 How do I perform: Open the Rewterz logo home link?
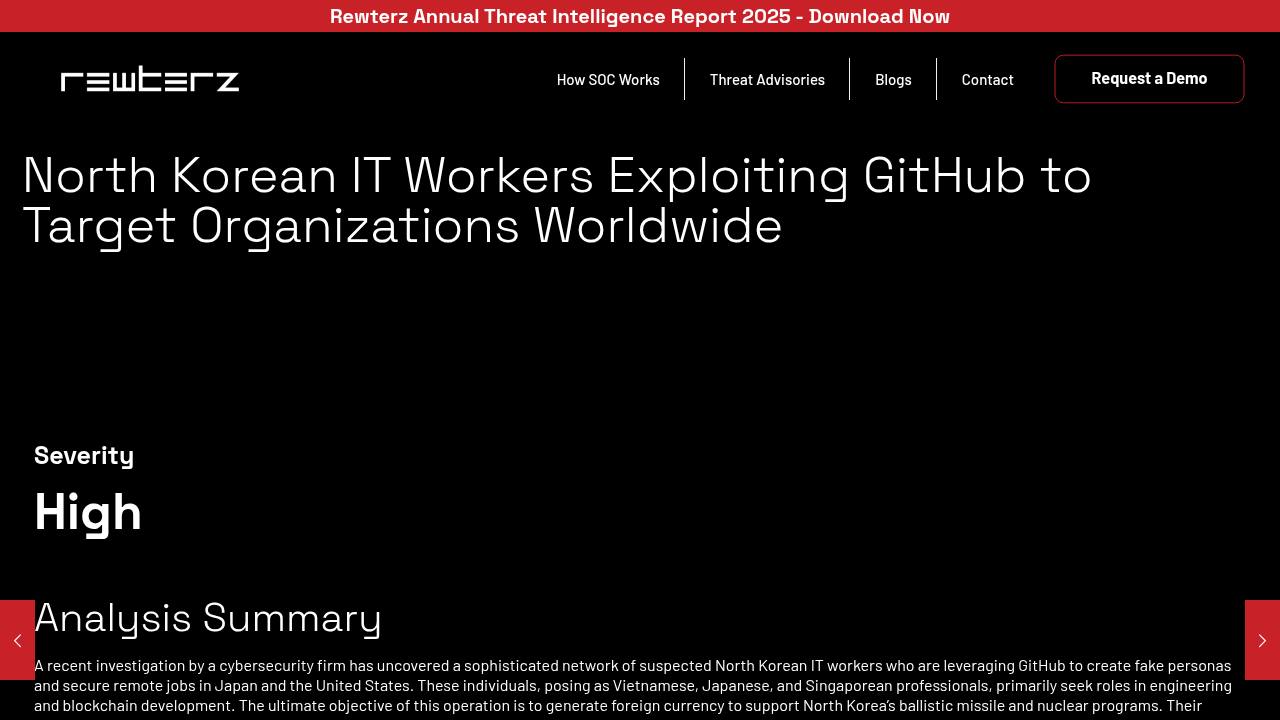[x=150, y=79]
